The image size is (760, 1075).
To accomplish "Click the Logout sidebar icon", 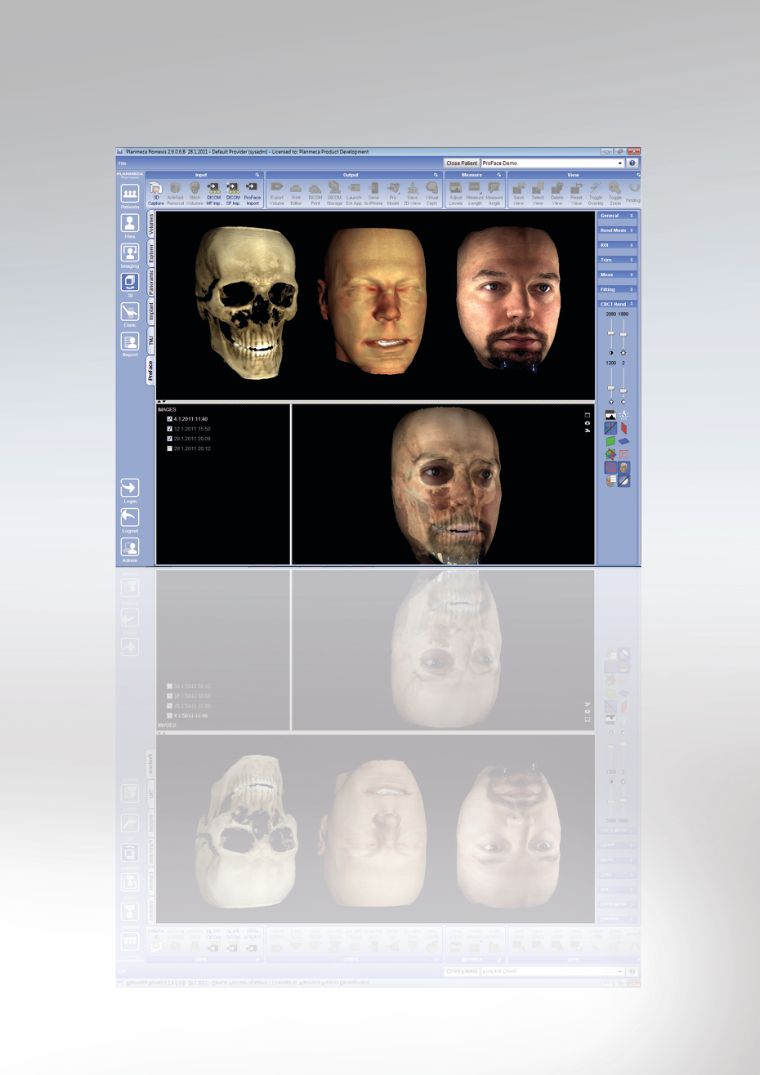I will [x=130, y=518].
